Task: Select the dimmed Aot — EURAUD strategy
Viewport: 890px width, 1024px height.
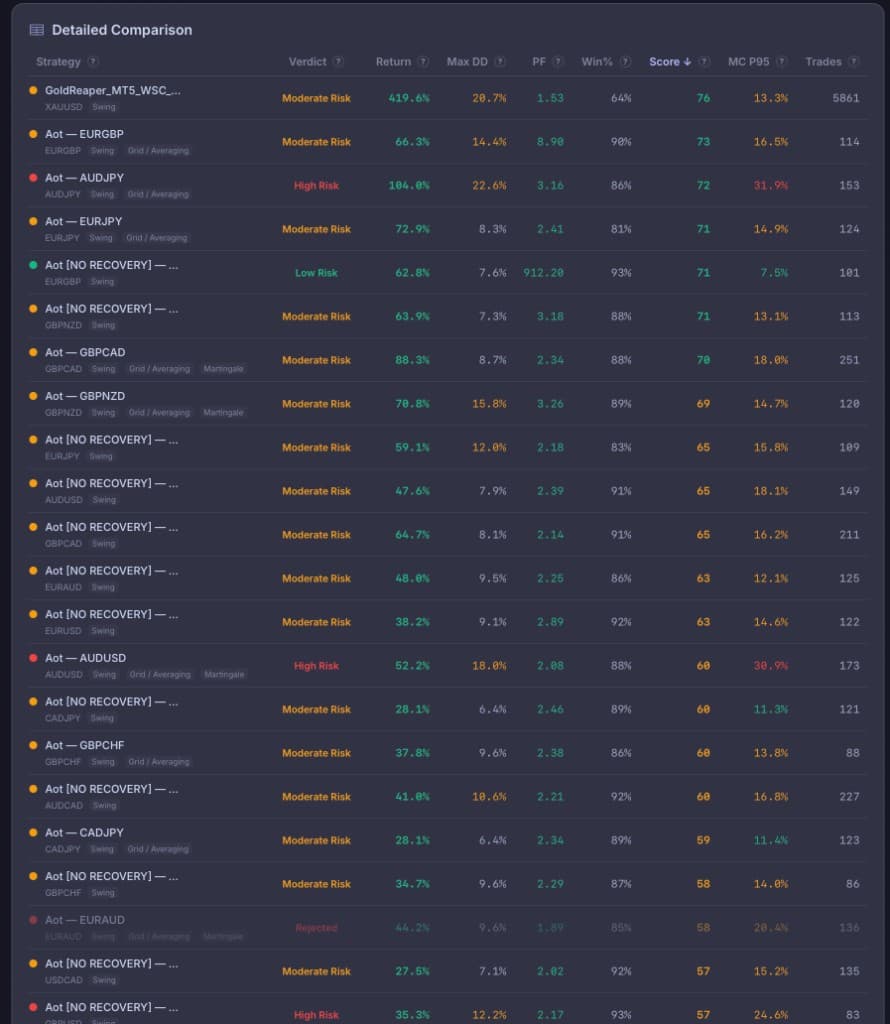Action: 85,920
